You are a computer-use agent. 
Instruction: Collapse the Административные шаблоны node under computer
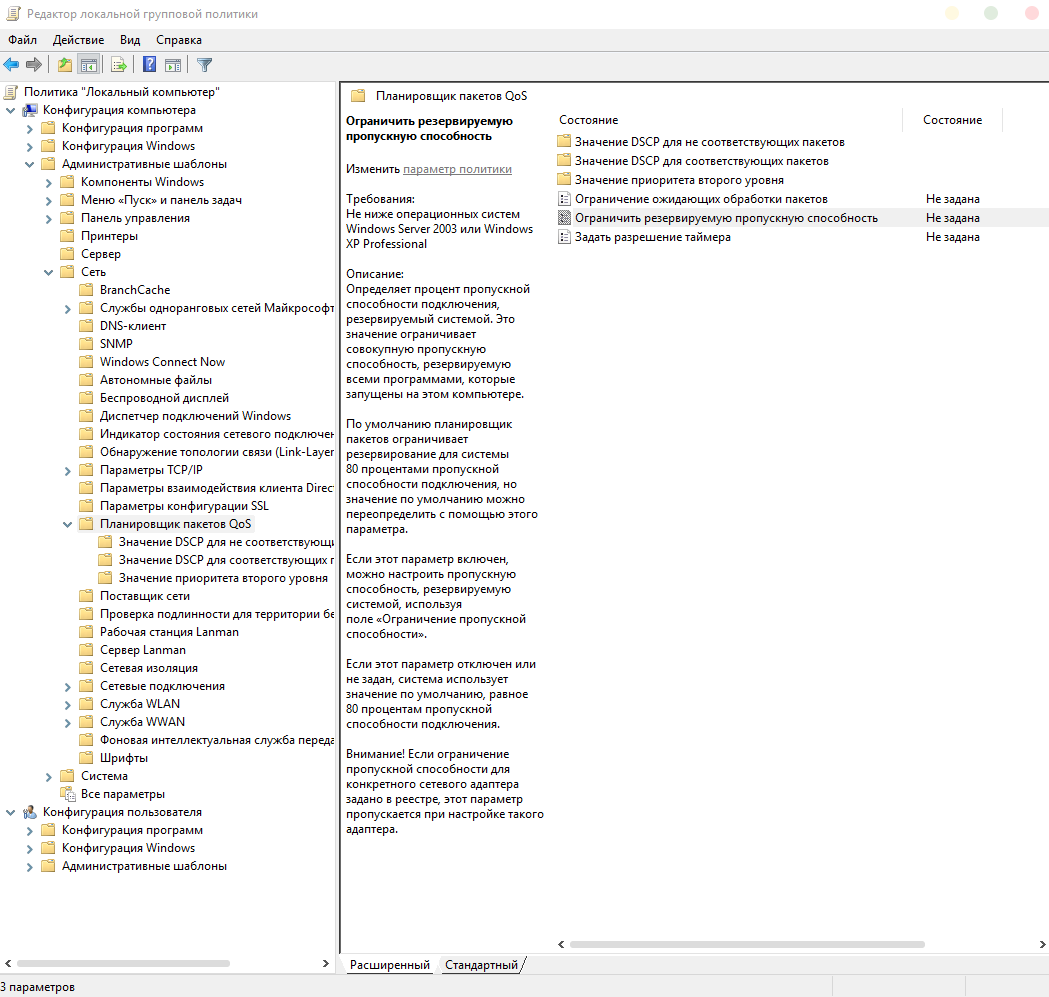coord(29,164)
